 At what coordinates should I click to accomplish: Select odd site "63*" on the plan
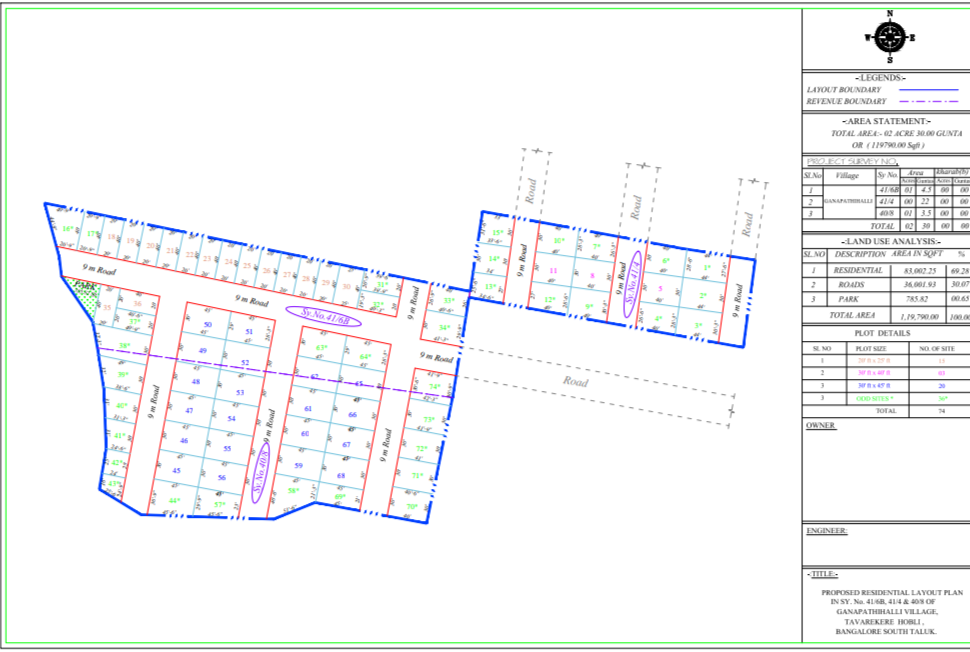pos(322,348)
